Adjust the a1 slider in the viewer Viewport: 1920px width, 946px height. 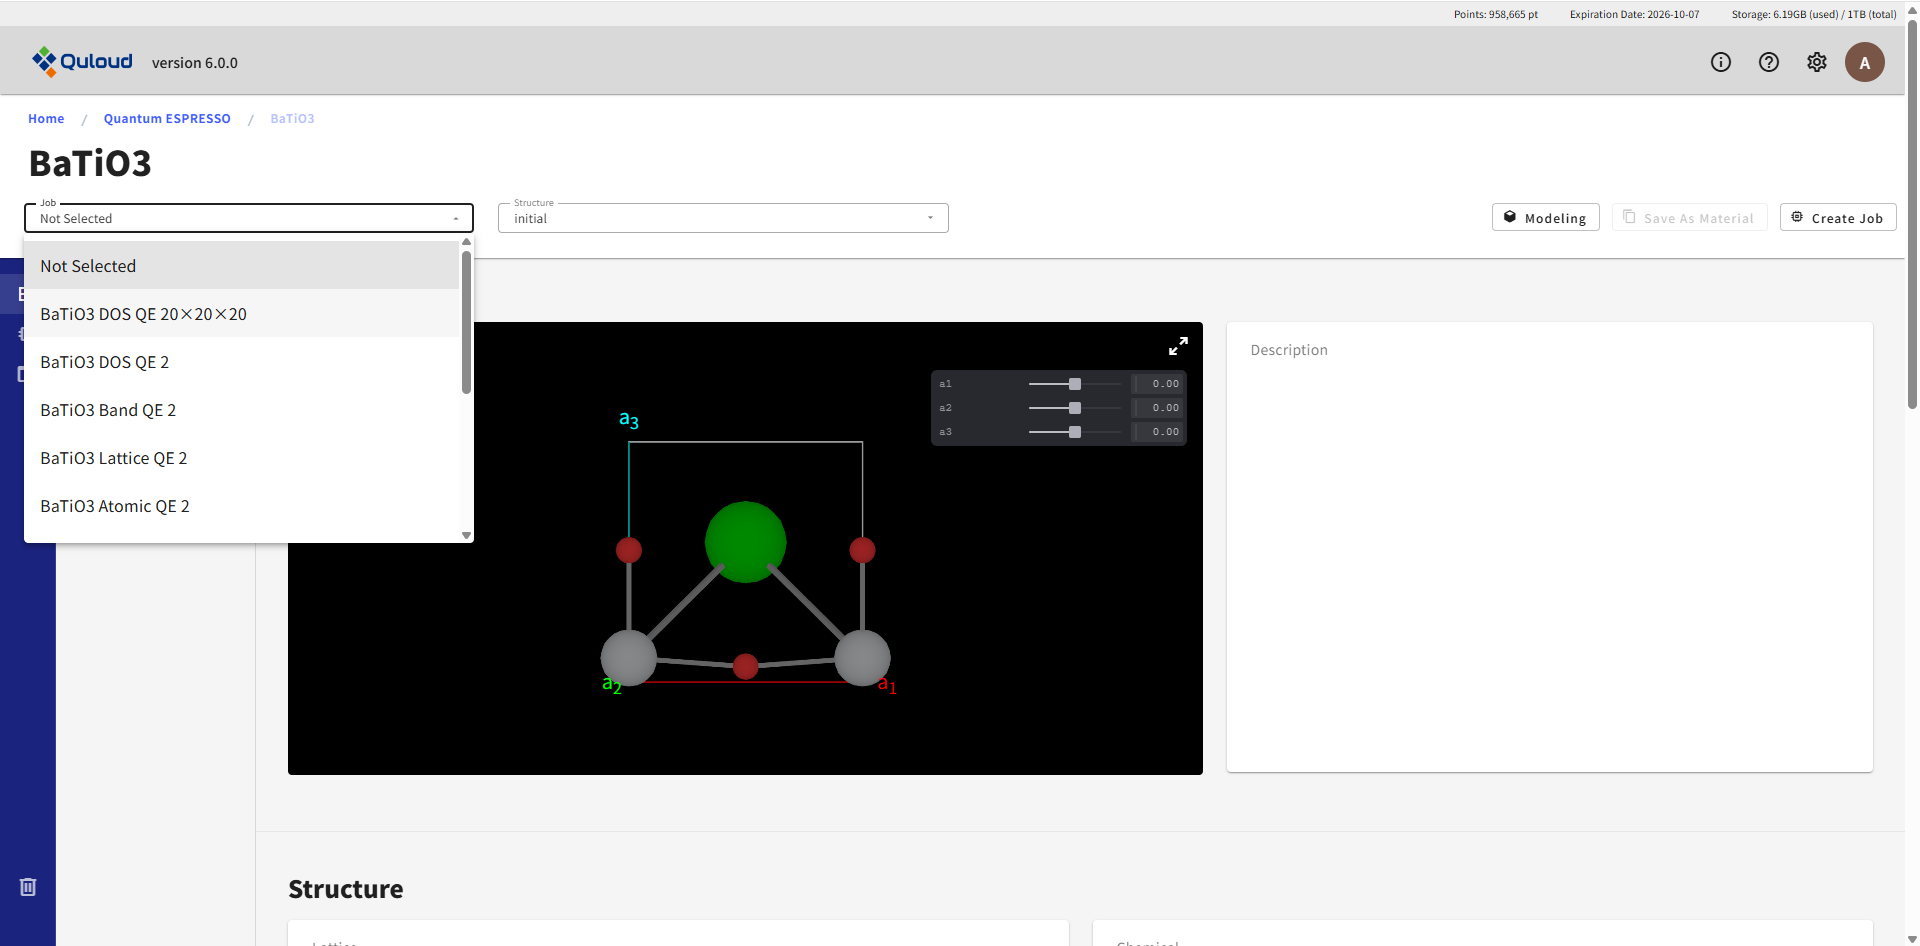(1073, 384)
